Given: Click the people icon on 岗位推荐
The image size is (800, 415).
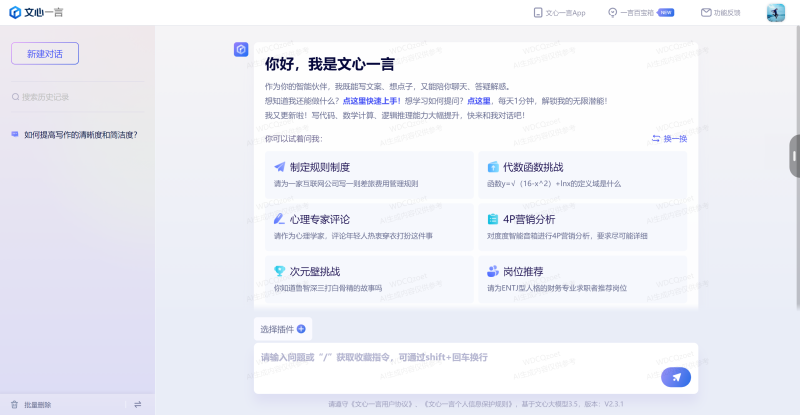Looking at the screenshot, I should click(493, 271).
